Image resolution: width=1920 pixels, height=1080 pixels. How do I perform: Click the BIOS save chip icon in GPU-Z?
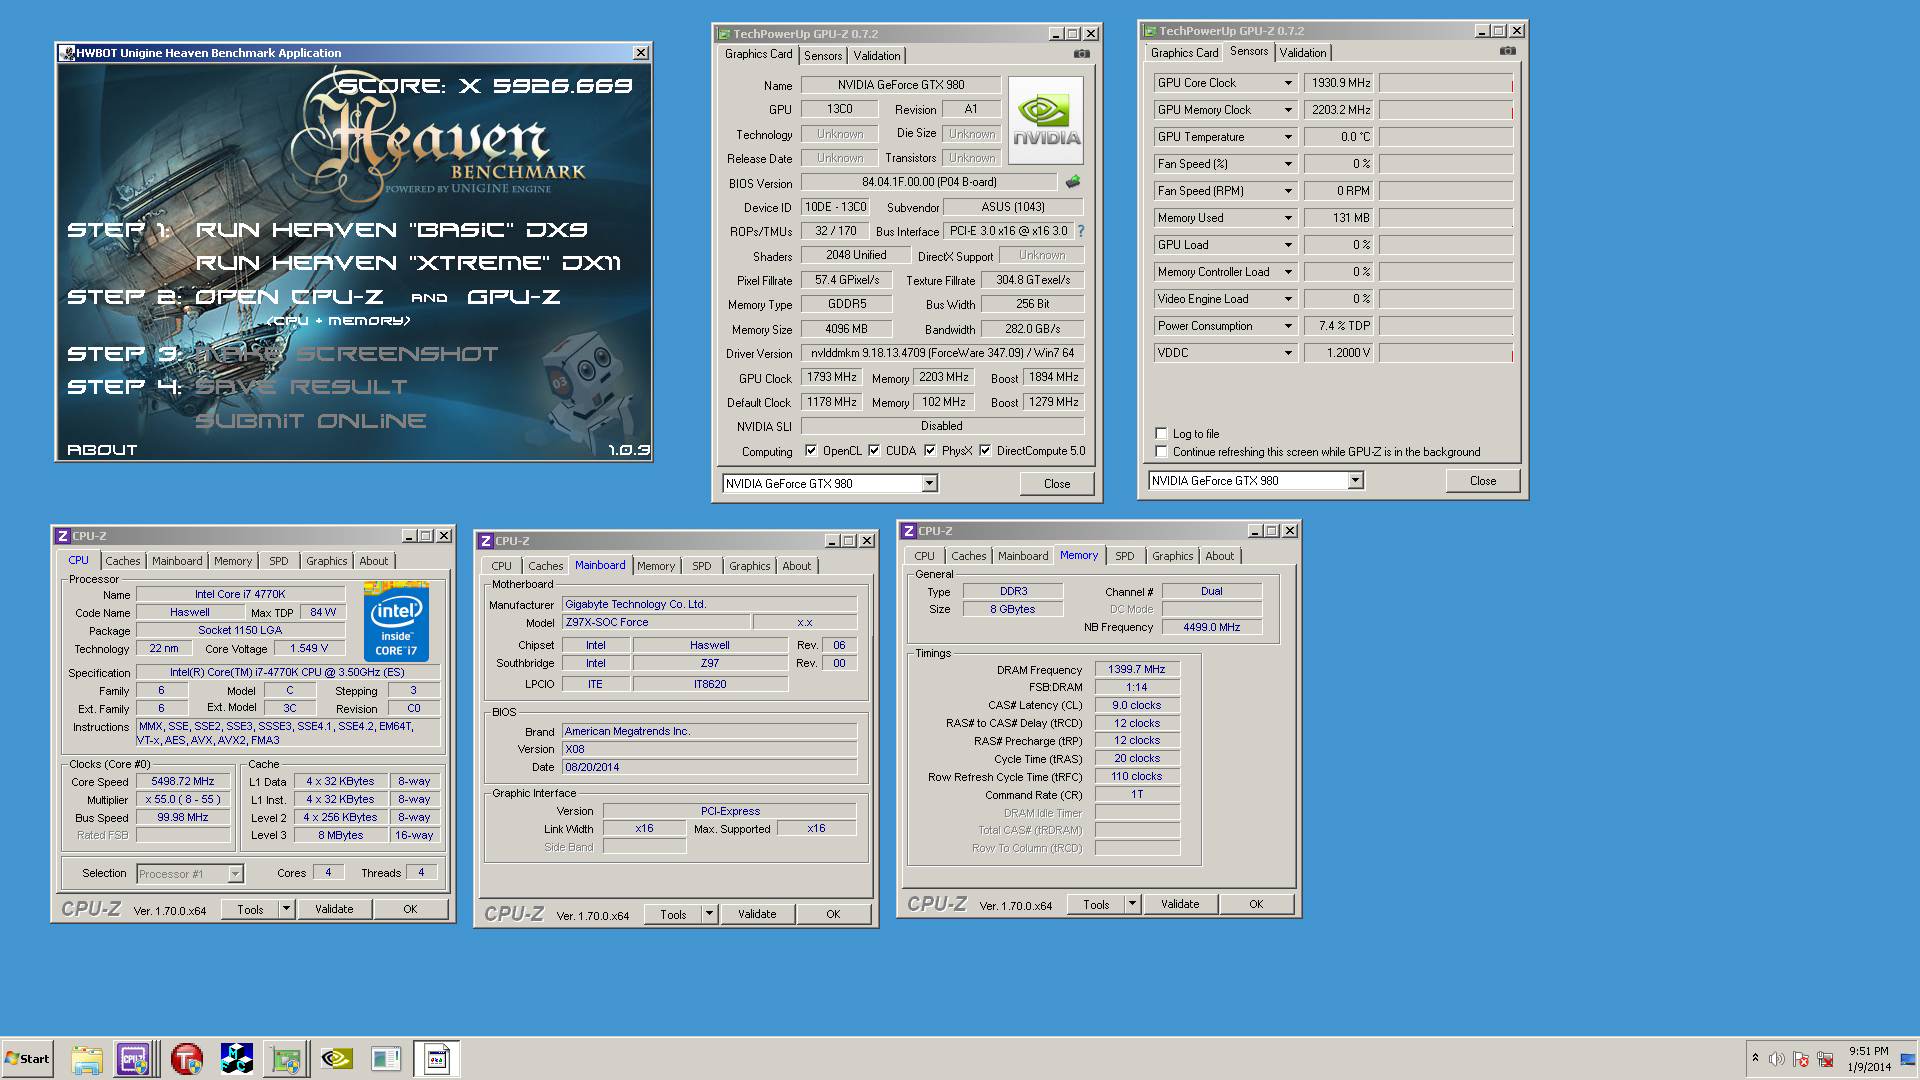point(1073,182)
